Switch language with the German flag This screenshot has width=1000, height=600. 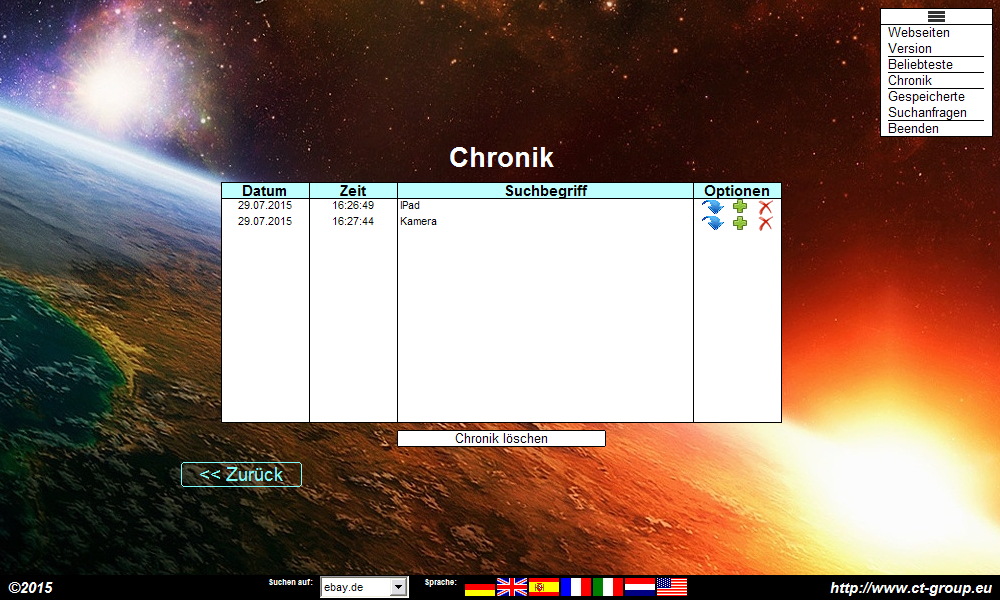pos(480,587)
